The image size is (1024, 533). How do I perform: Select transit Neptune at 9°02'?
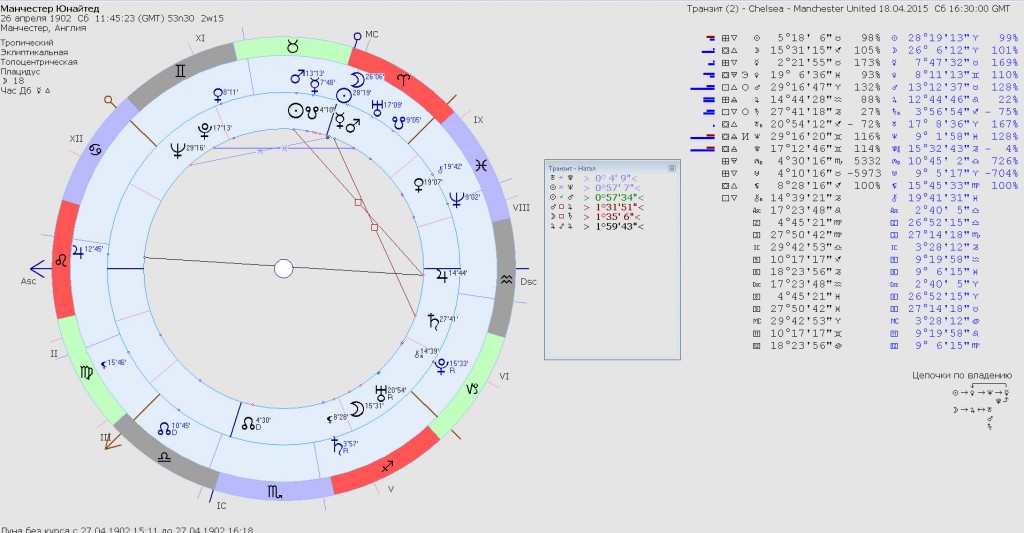coord(456,200)
